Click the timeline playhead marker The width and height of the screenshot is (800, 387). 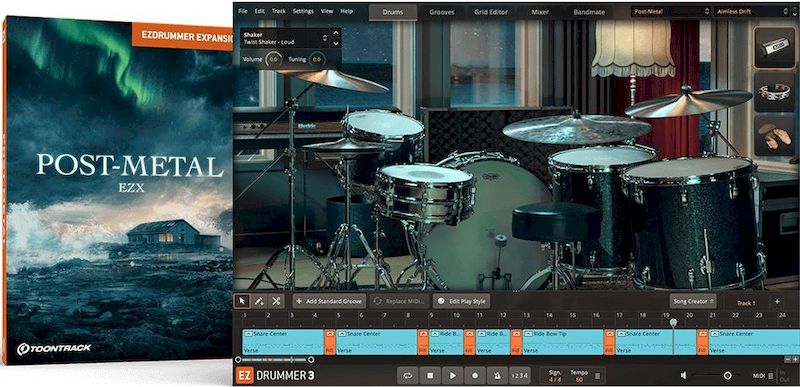click(x=673, y=322)
